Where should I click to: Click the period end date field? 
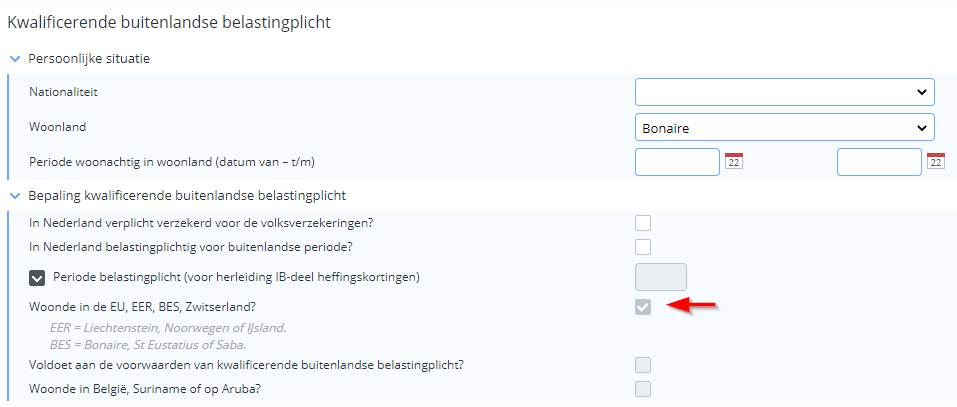(x=879, y=162)
